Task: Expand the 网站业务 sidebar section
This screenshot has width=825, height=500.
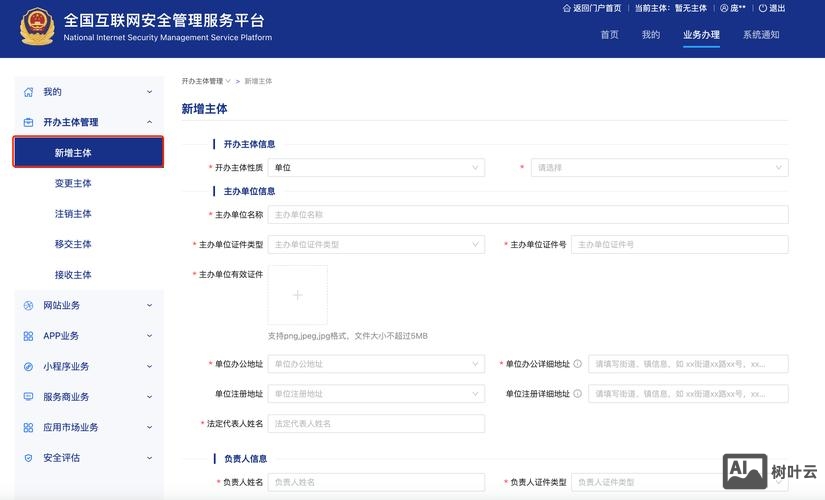Action: (x=149, y=305)
